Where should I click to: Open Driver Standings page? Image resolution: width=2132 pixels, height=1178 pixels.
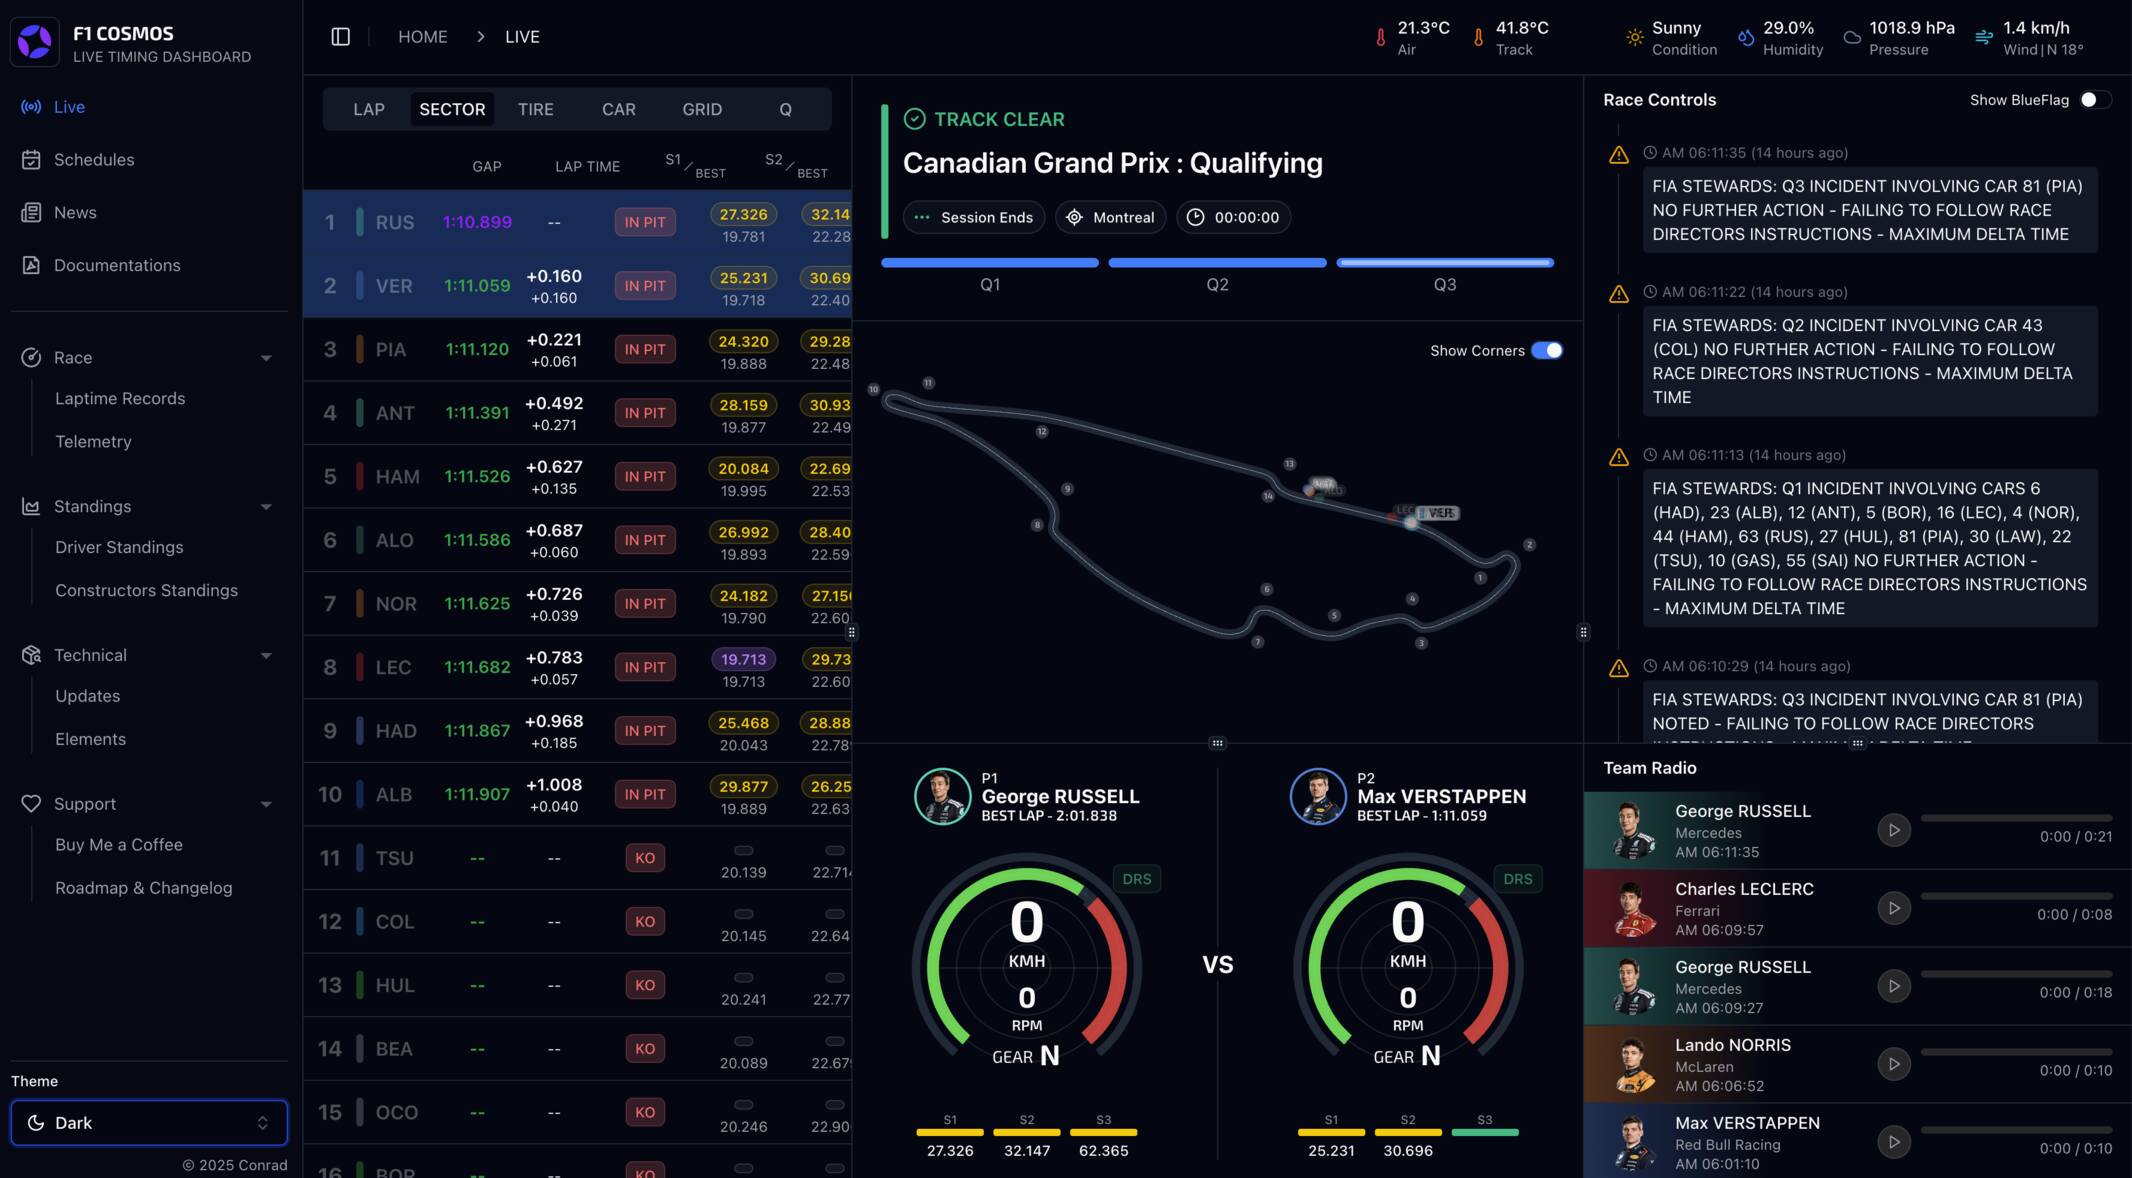(x=119, y=548)
